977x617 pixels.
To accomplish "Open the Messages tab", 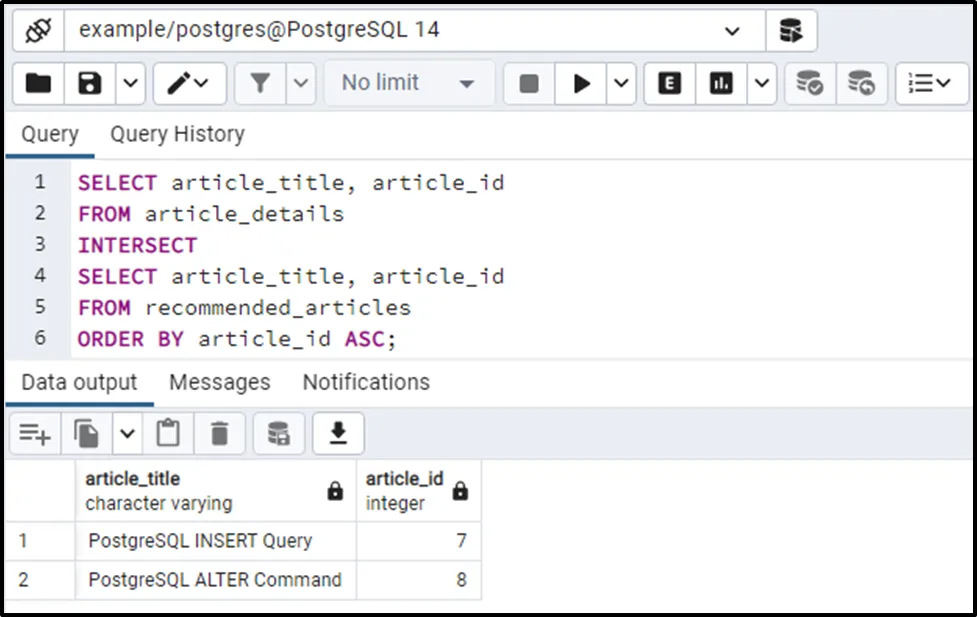I will tap(219, 382).
